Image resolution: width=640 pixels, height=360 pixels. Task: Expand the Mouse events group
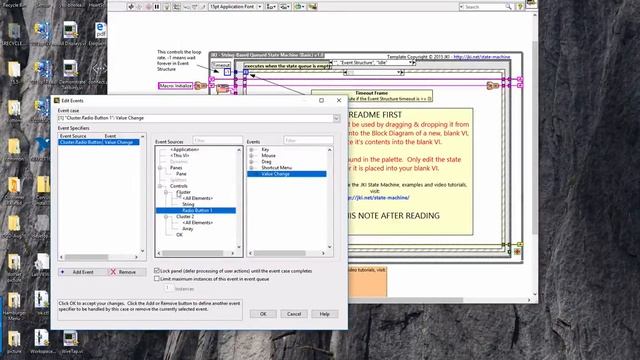coord(251,156)
